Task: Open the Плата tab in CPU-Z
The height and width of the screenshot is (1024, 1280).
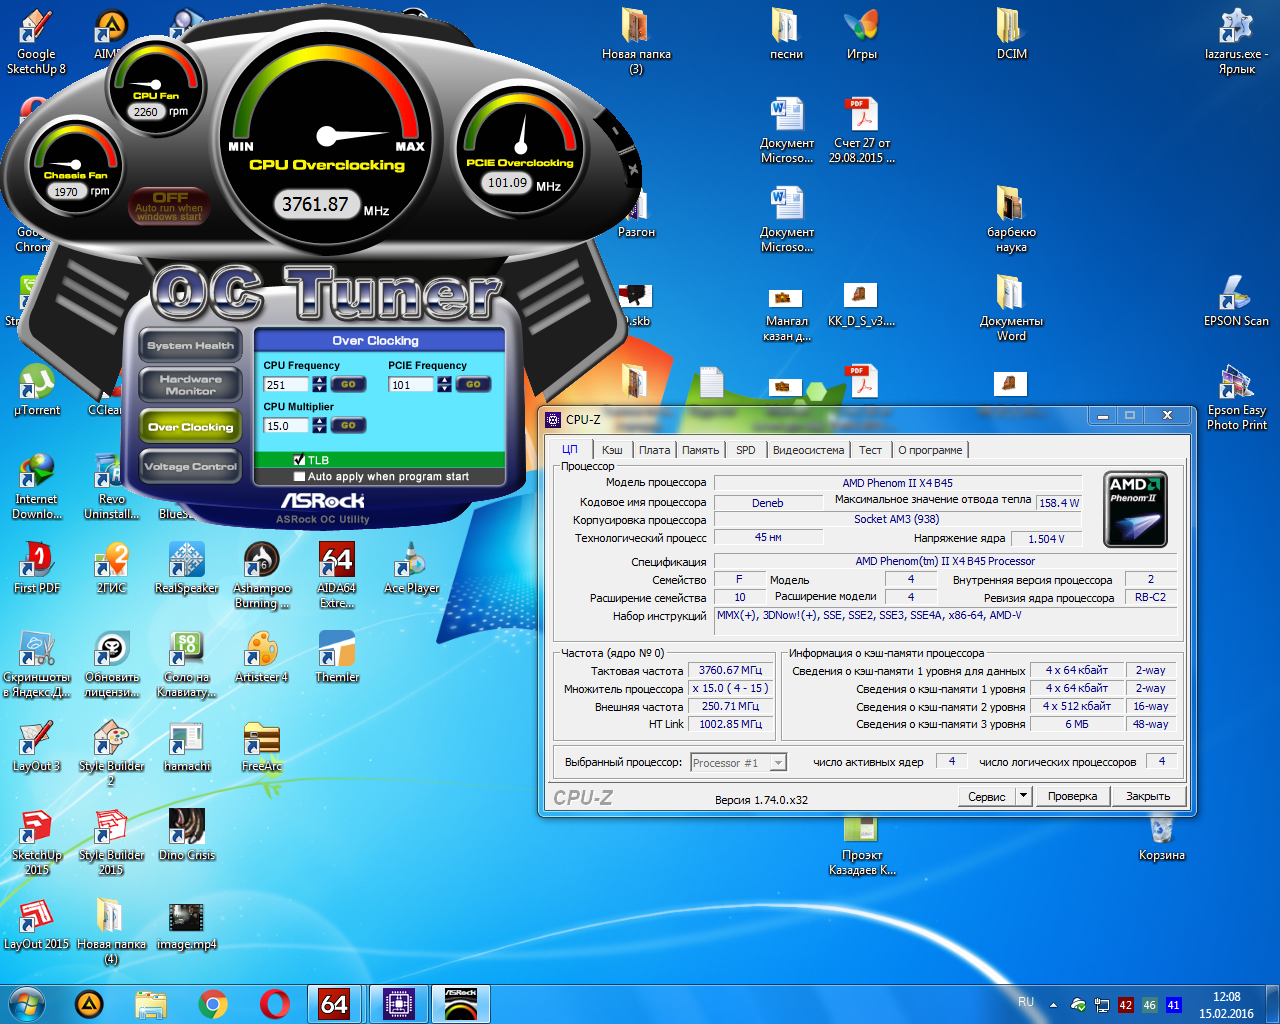Action: pyautogui.click(x=654, y=450)
